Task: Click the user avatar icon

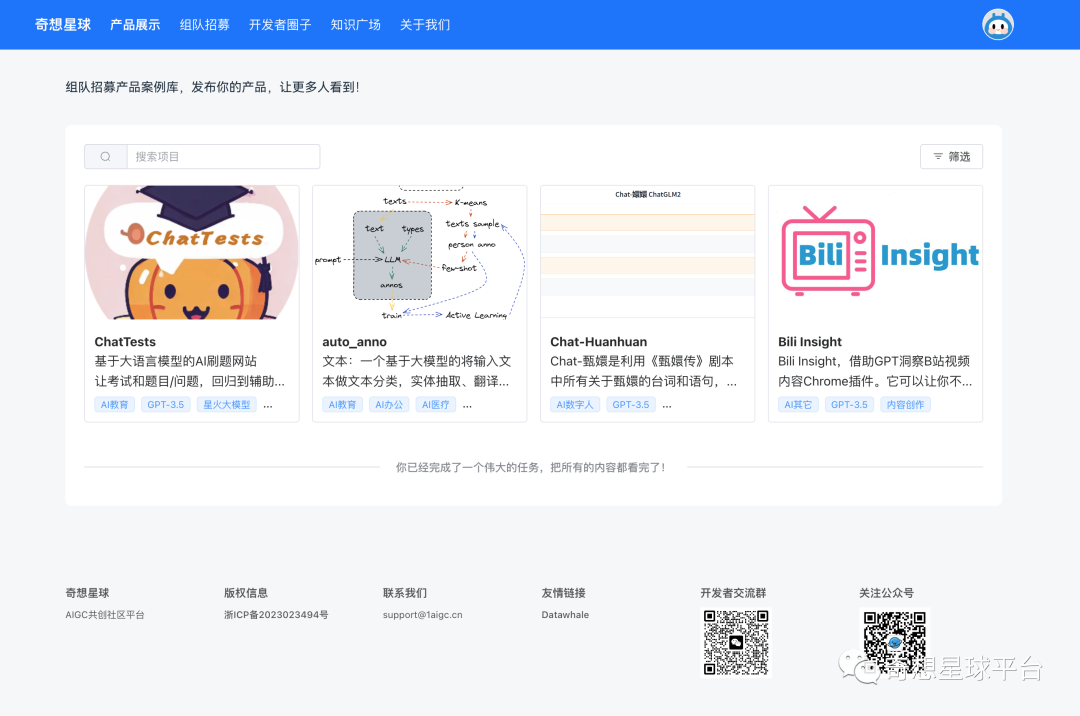Action: (997, 25)
